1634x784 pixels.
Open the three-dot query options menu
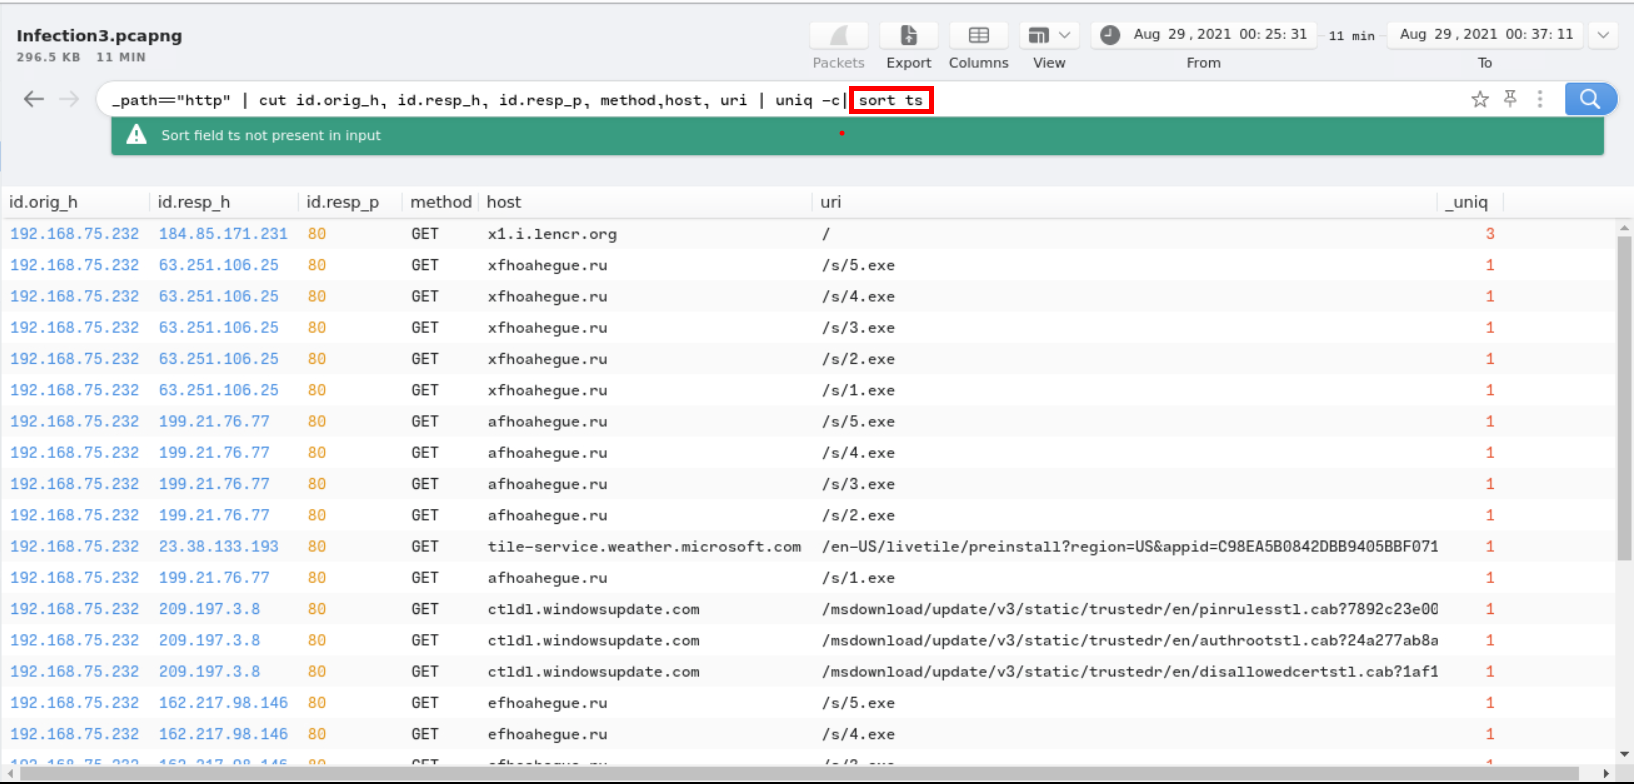tap(1540, 99)
